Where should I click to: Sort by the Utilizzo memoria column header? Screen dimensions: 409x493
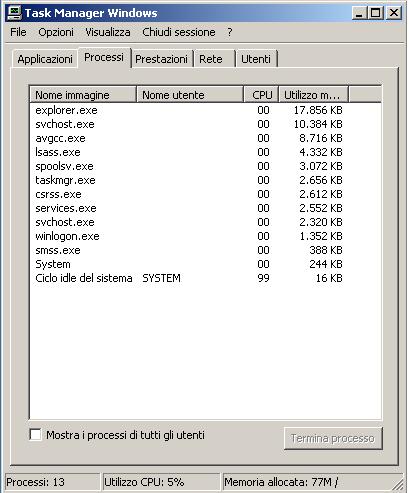click(313, 95)
